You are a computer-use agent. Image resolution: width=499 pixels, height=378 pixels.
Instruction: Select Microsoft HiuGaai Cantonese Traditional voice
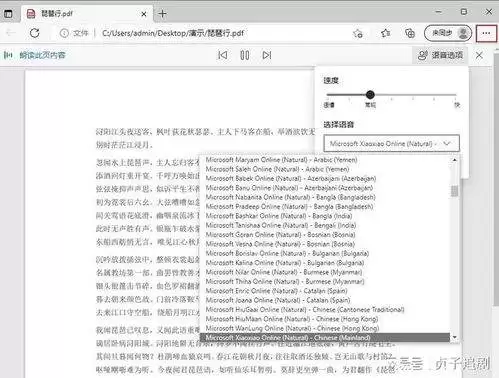click(x=305, y=310)
